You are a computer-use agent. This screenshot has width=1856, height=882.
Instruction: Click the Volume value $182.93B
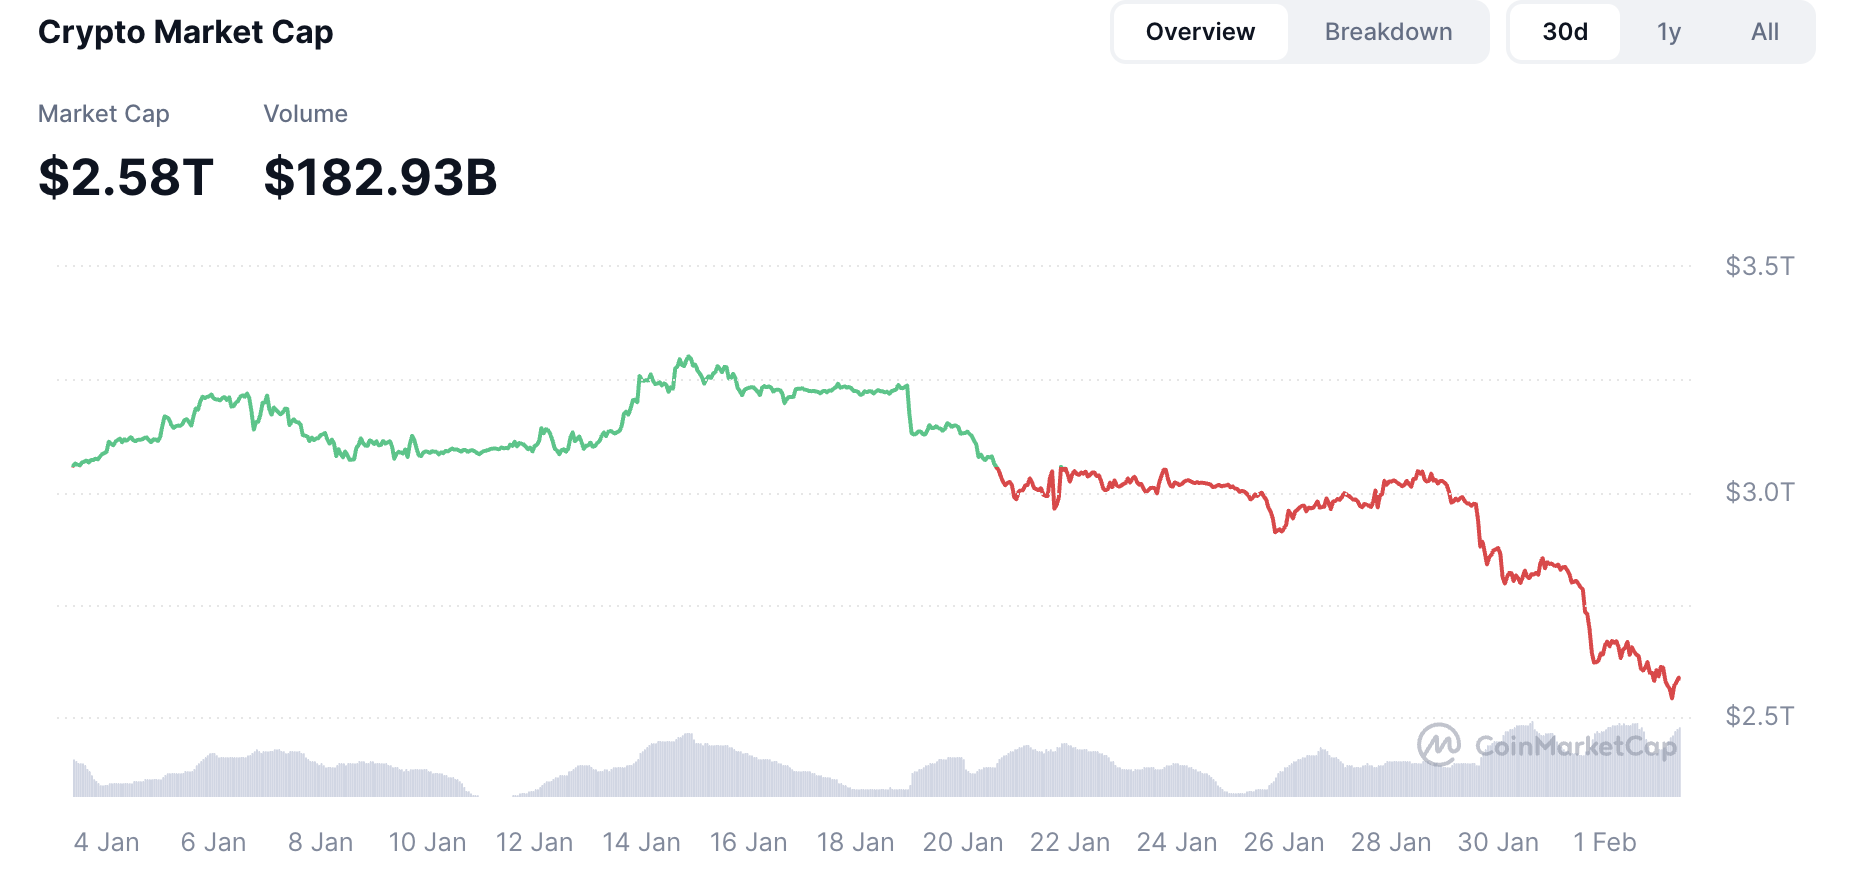coord(380,176)
